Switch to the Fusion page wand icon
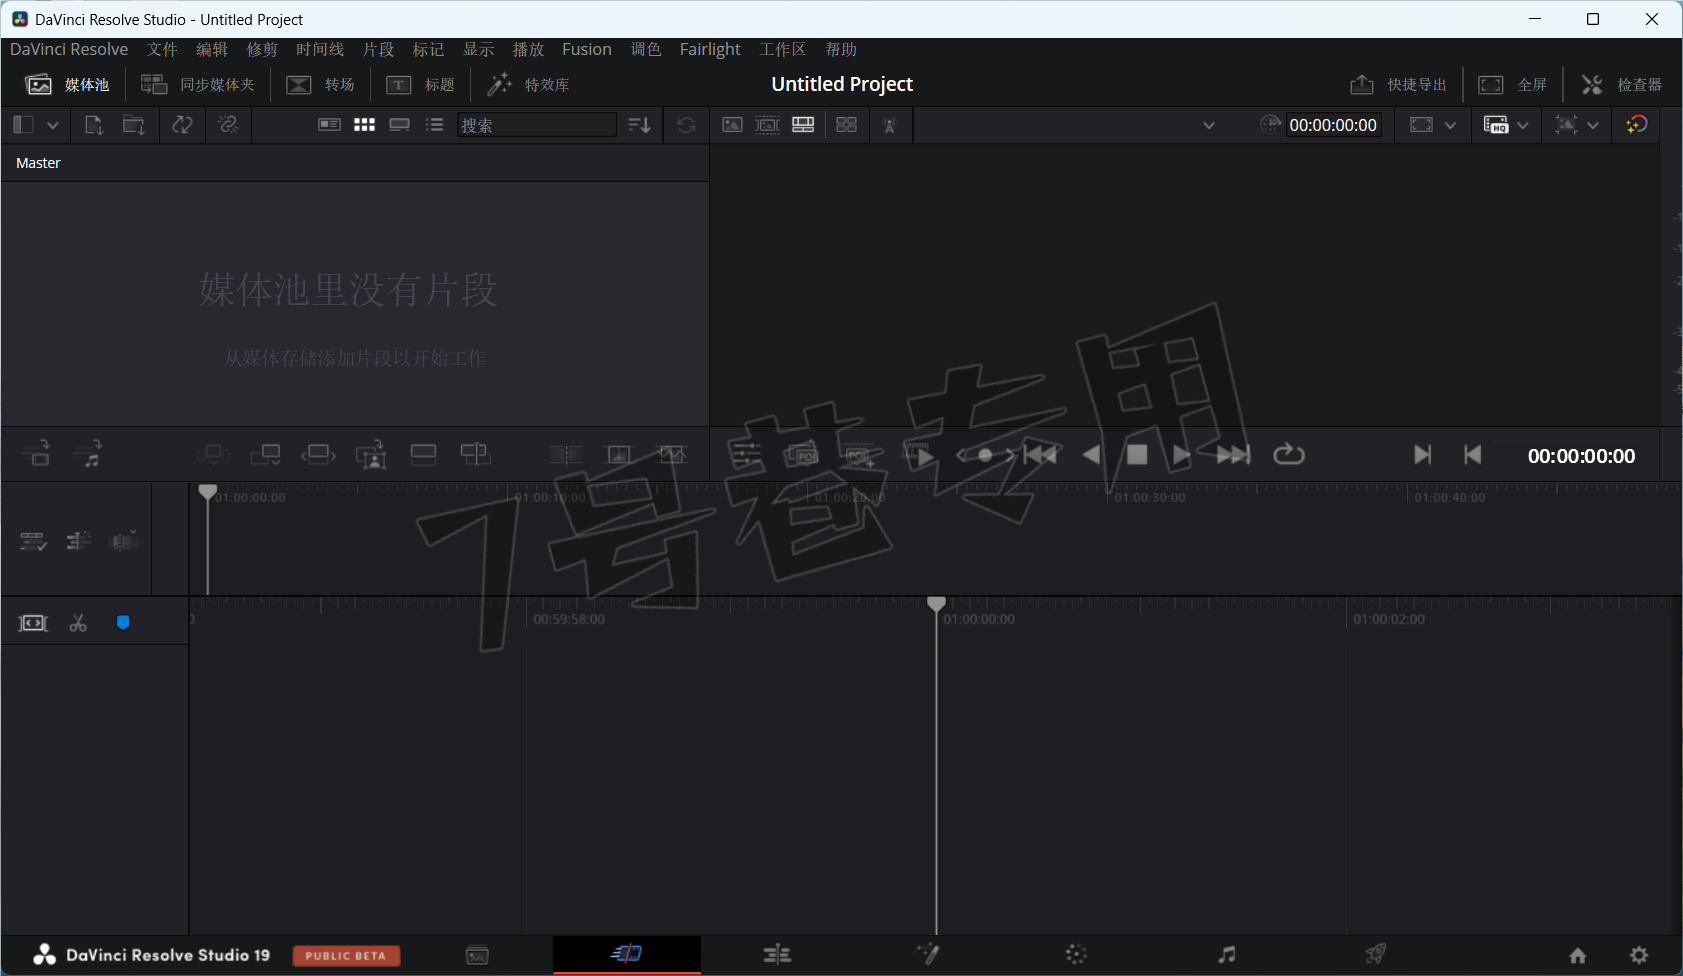The height and width of the screenshot is (976, 1683). click(x=927, y=954)
